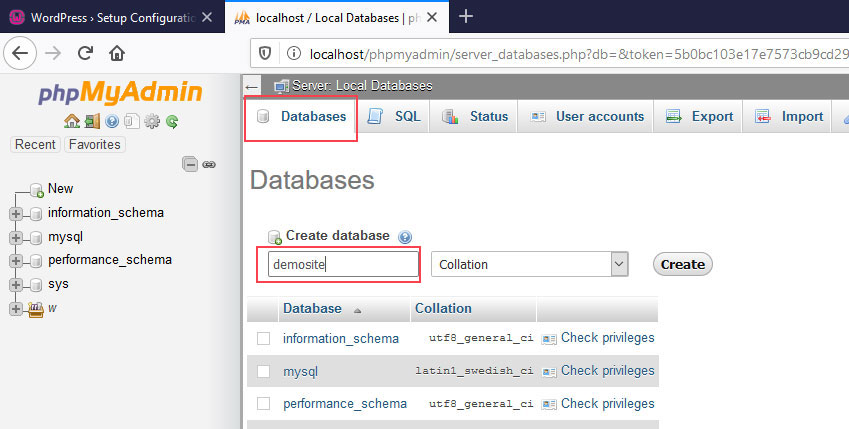This screenshot has width=849, height=429.
Task: Open navigation panel settings gear icon
Action: 152,121
